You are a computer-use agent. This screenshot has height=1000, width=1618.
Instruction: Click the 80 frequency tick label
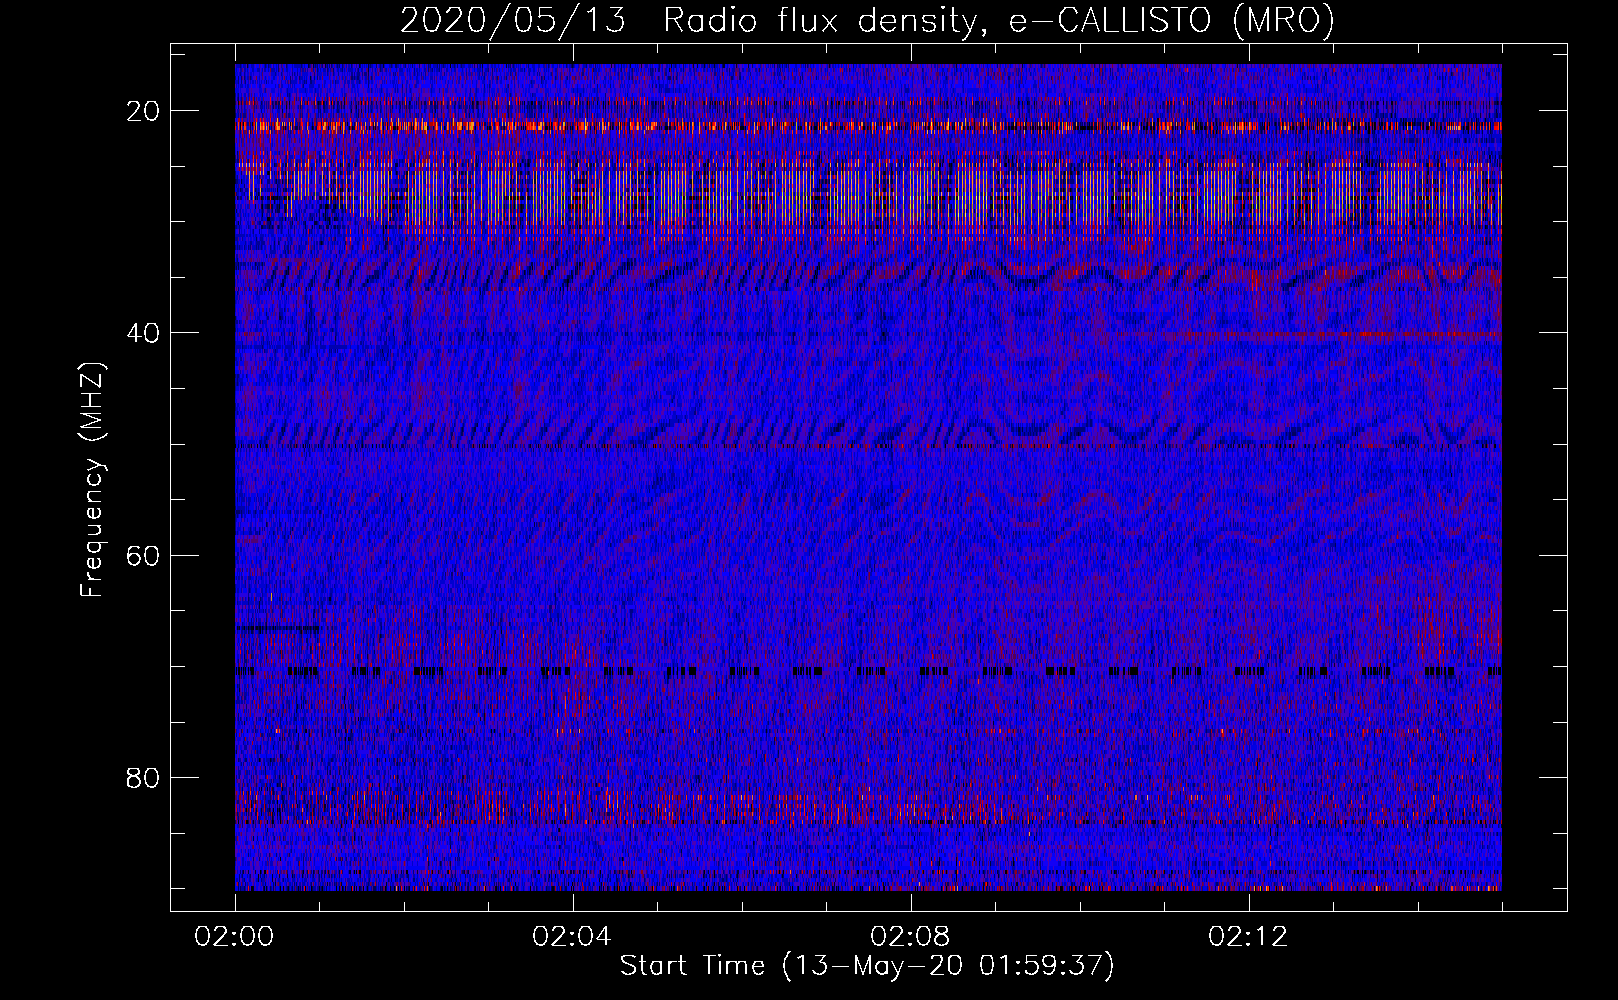(x=144, y=777)
